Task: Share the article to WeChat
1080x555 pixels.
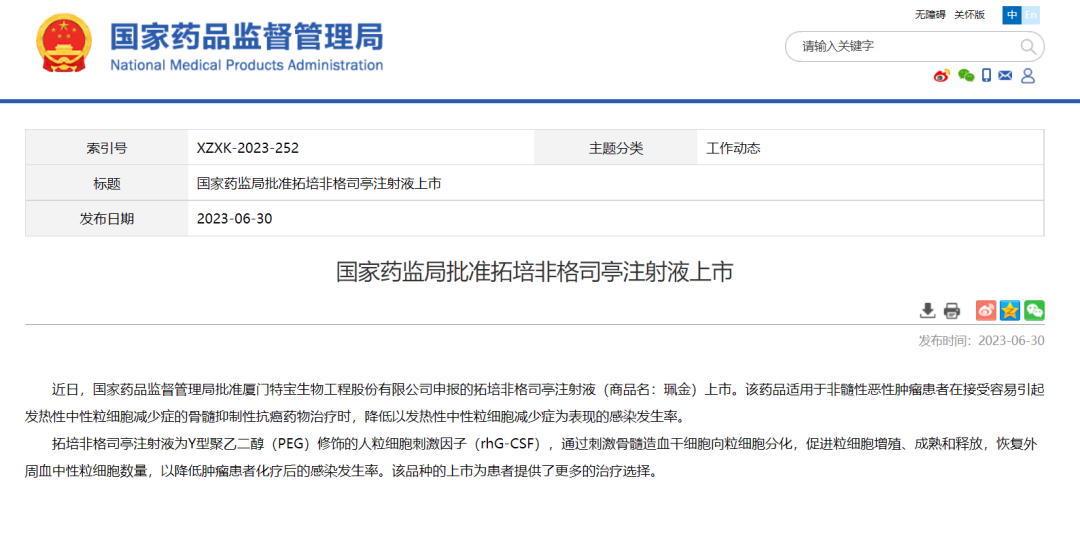Action: click(x=1034, y=311)
